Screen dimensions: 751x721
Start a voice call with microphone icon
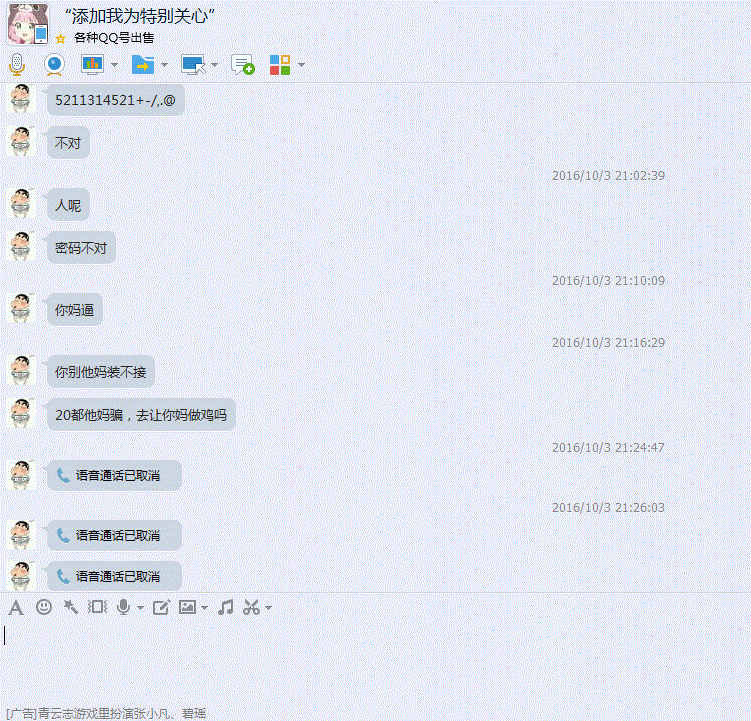coord(17,65)
